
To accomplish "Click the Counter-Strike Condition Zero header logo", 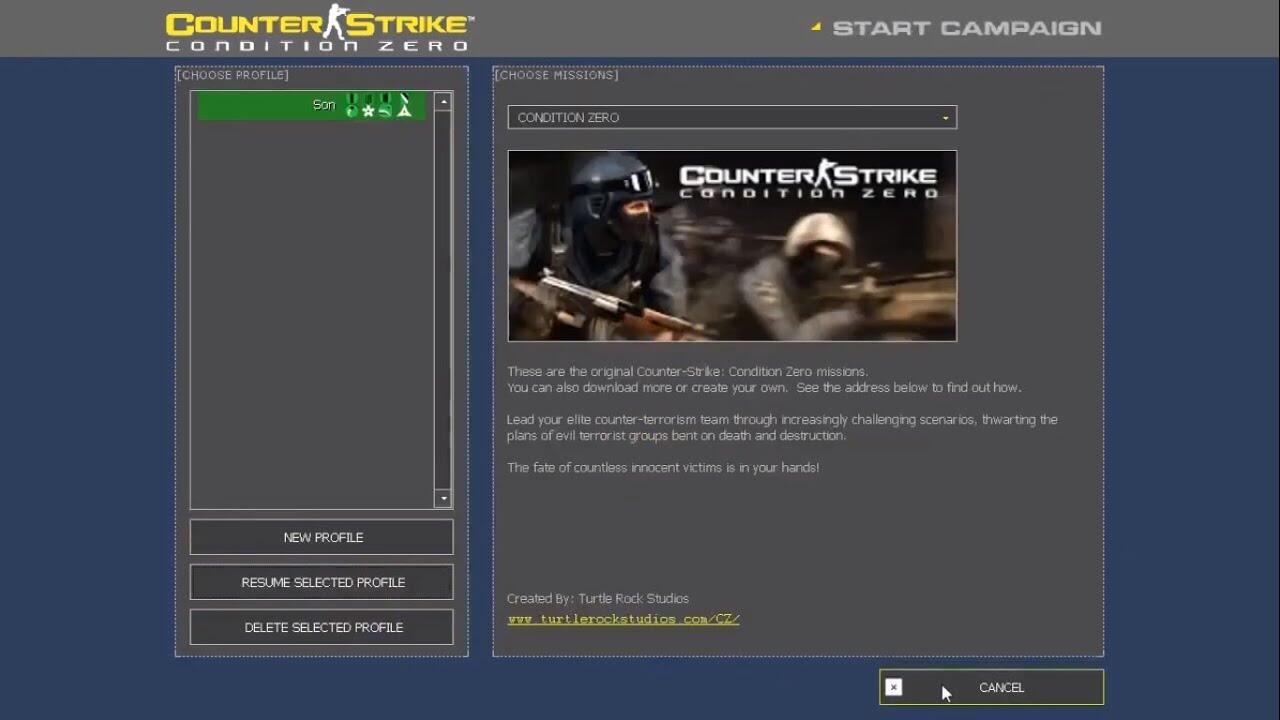I will coord(319,29).
